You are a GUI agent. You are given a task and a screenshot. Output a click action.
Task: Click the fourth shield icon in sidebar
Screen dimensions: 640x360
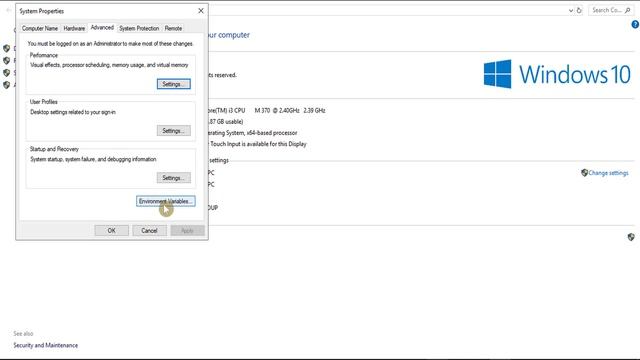[7, 85]
